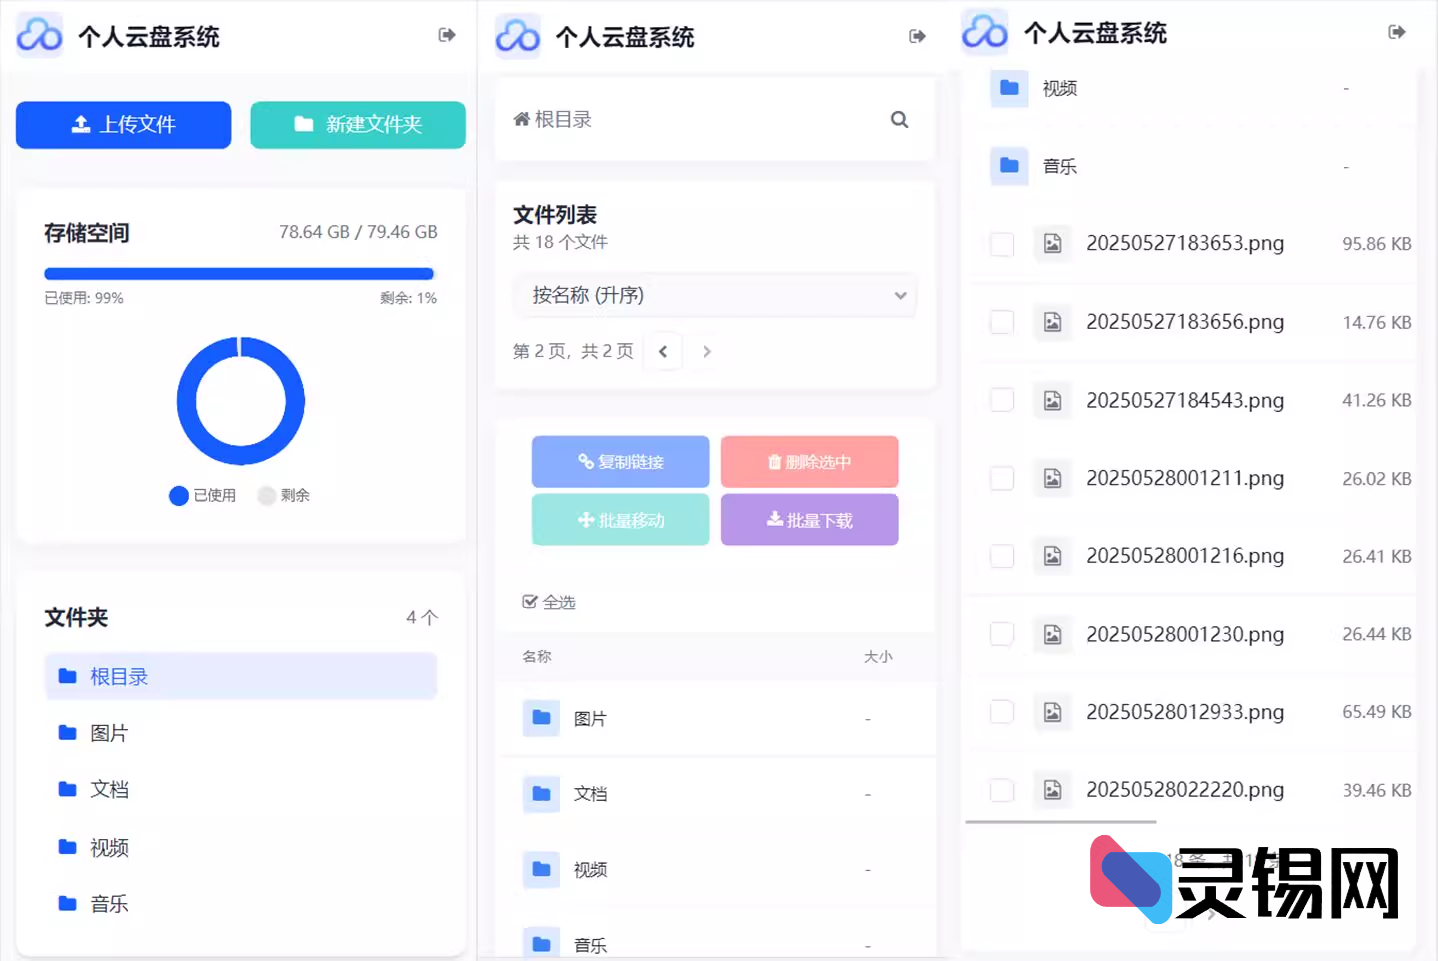The width and height of the screenshot is (1438, 961).
Task: Go to the previous page with left chevron
Action: click(x=663, y=352)
